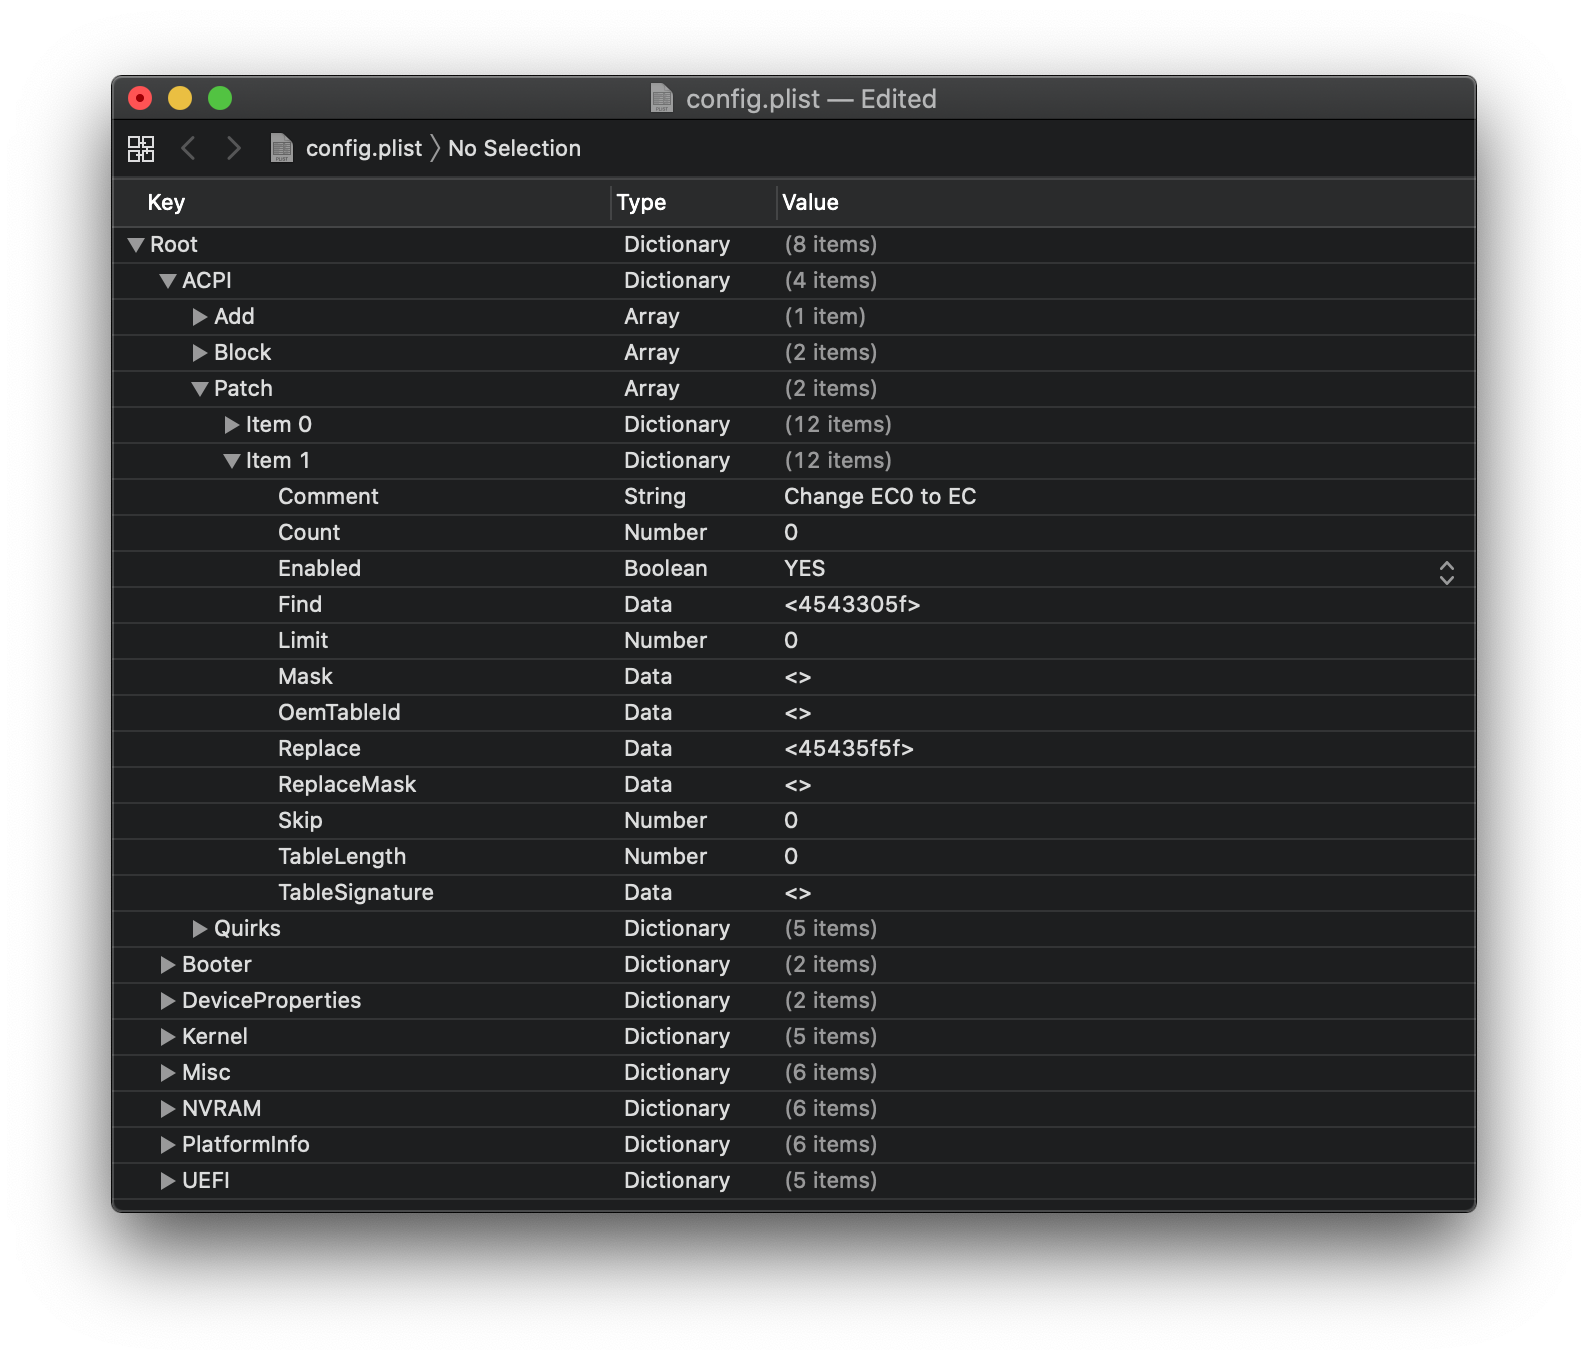
Task: Click the document icon in title bar
Action: 661,98
